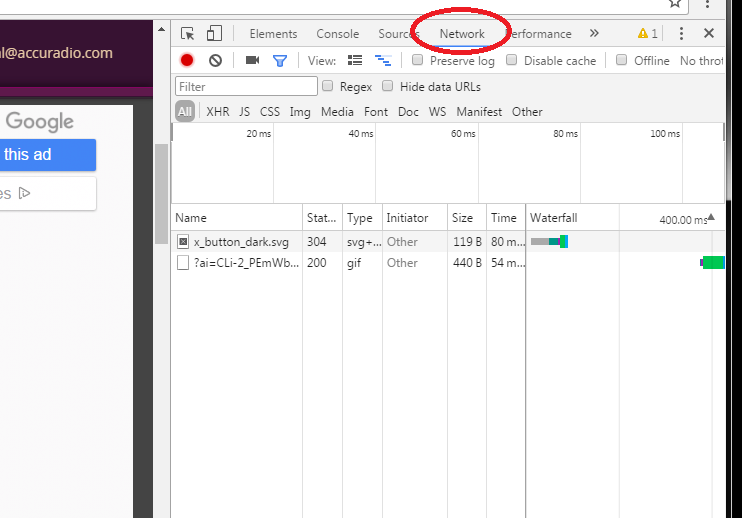Open DevTools customize three-dot menu
The height and width of the screenshot is (518, 742).
point(681,34)
